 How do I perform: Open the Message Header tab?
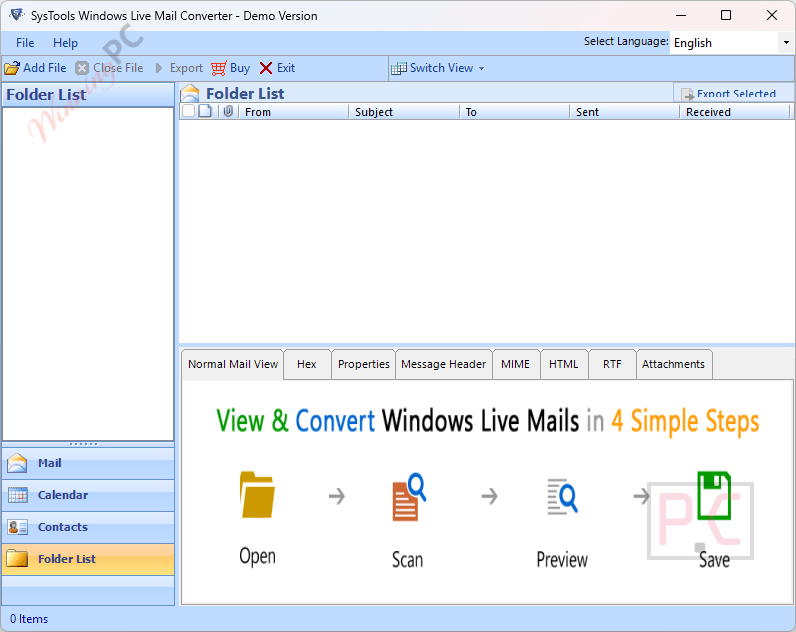[x=444, y=364]
